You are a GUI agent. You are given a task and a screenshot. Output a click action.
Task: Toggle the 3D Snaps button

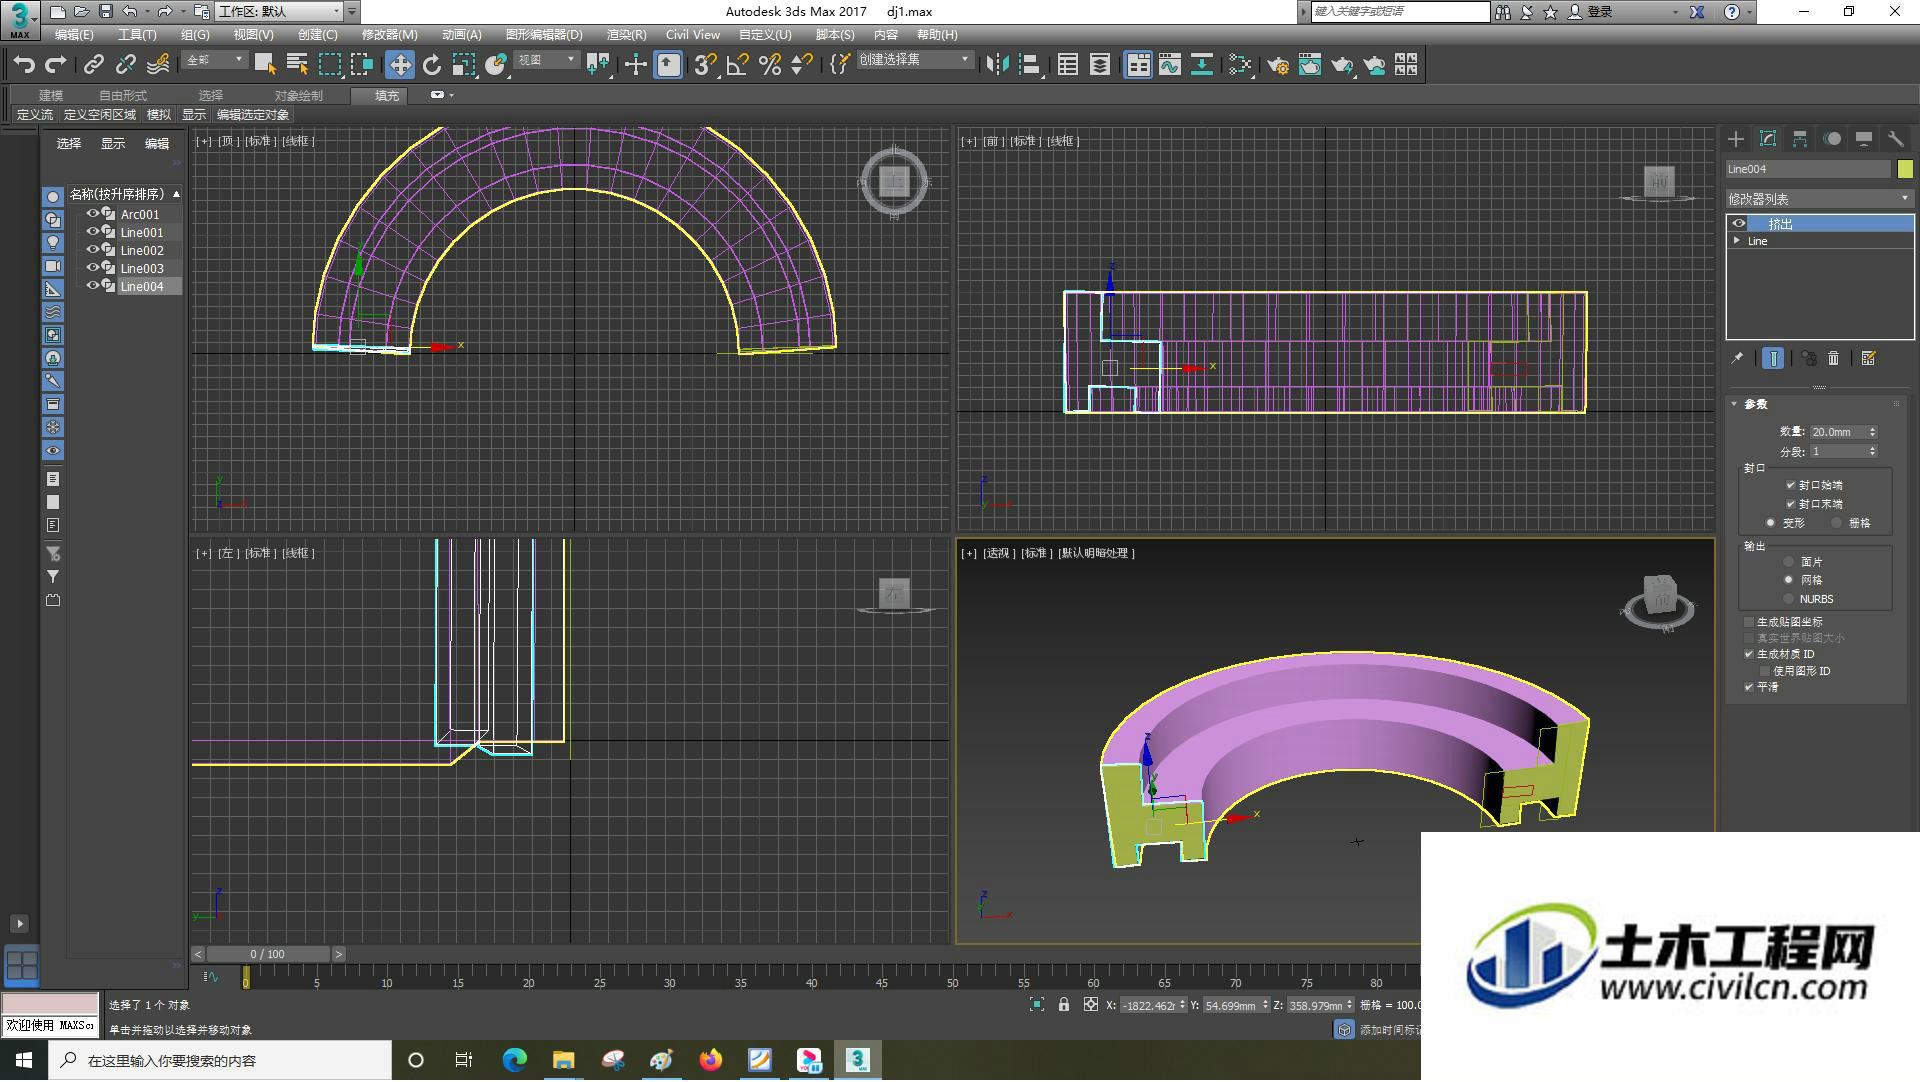click(705, 65)
